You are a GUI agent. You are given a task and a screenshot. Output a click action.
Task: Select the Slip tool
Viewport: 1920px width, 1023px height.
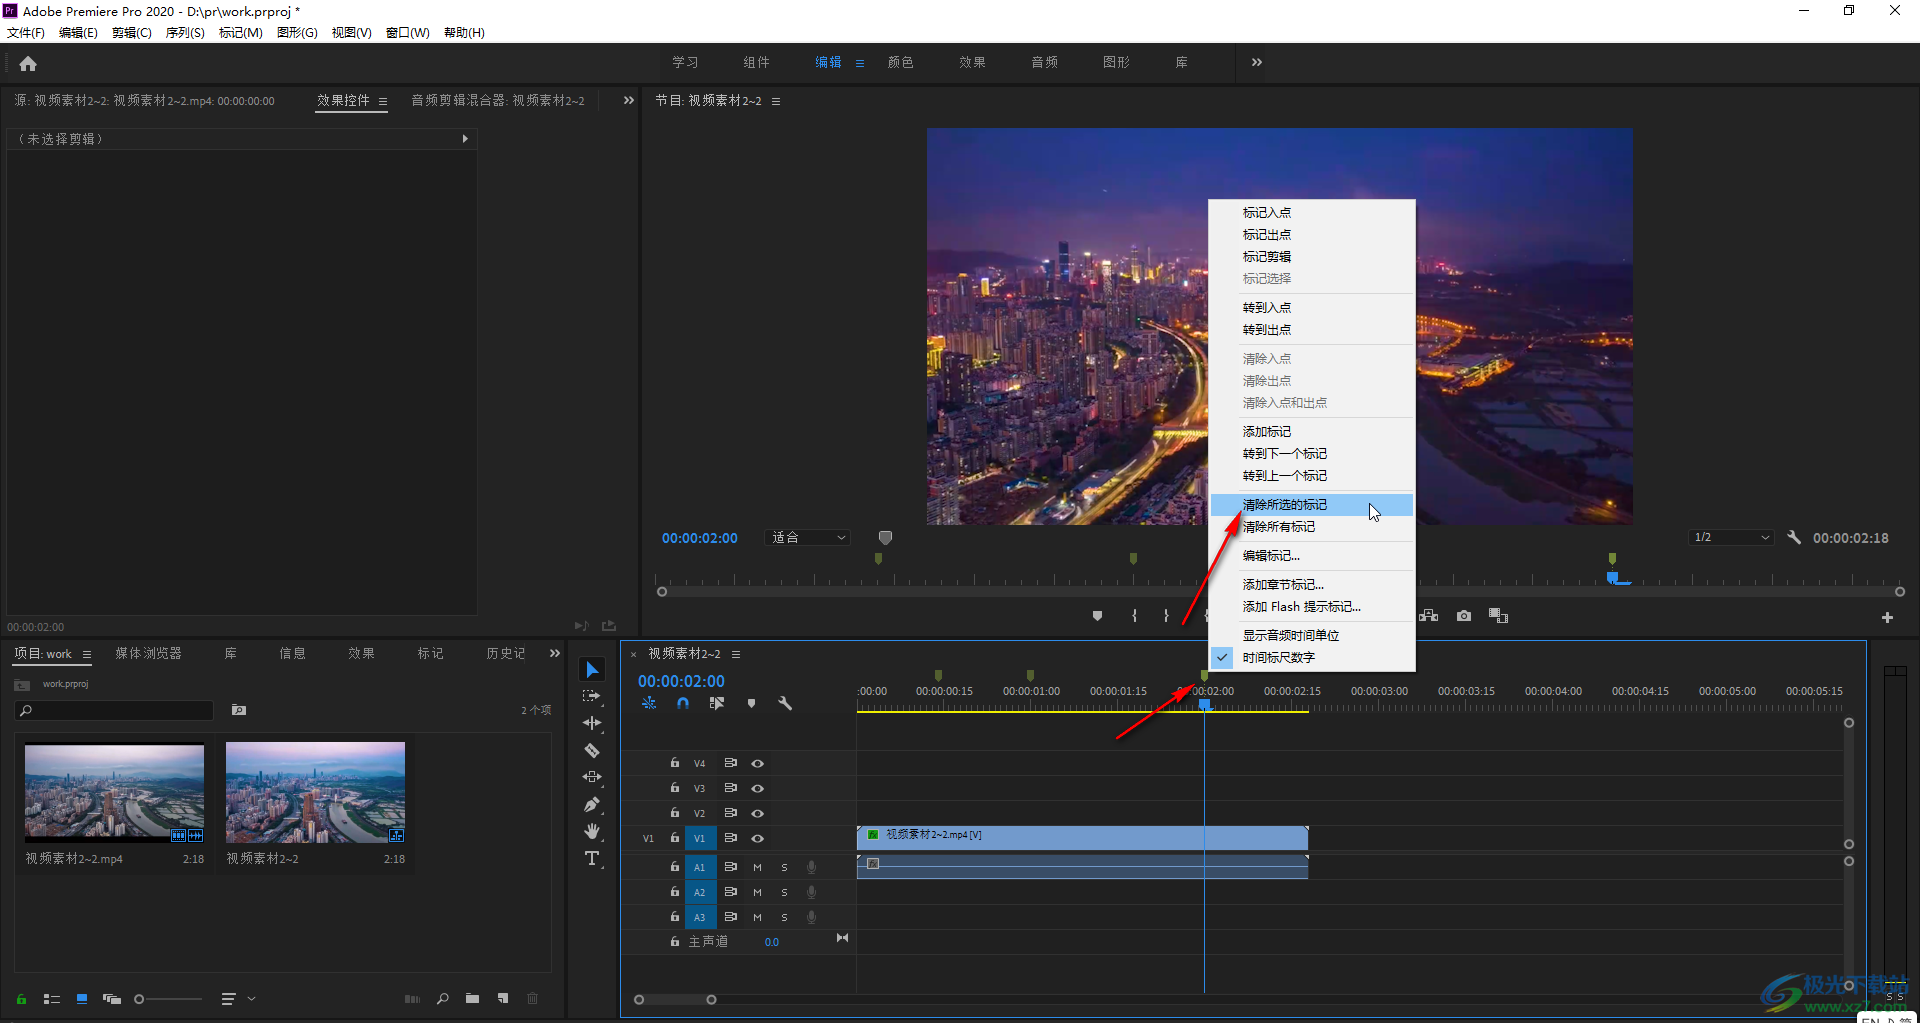pos(592,777)
